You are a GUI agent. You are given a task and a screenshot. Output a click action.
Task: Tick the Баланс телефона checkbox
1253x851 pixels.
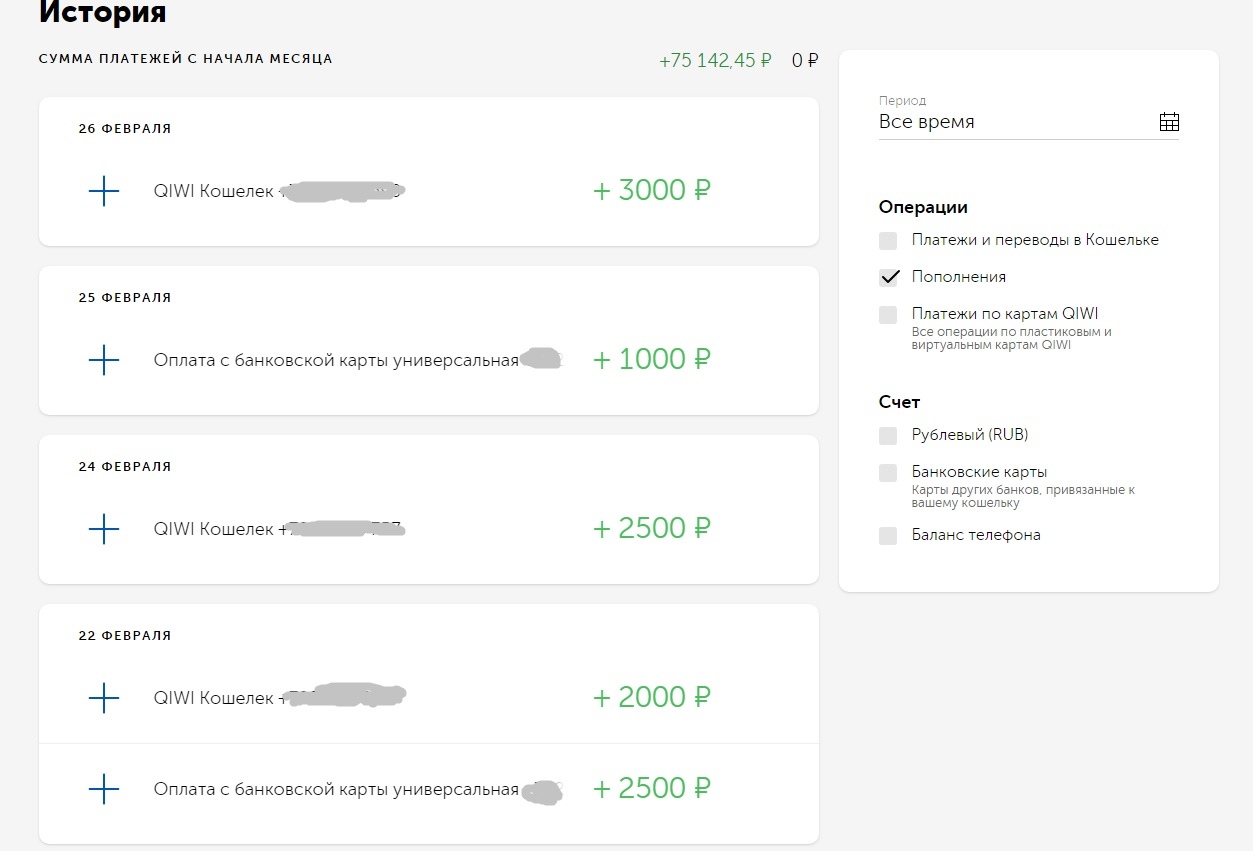pyautogui.click(x=888, y=536)
